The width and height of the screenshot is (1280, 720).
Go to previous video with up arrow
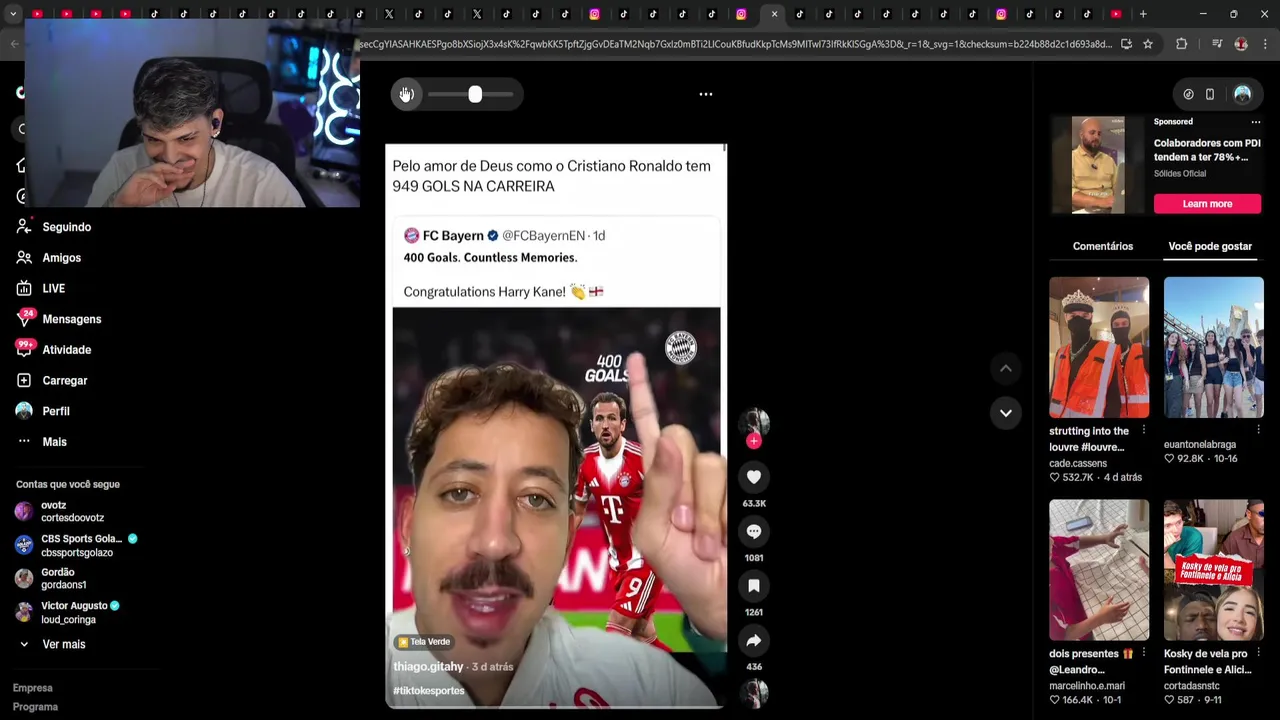[1006, 369]
